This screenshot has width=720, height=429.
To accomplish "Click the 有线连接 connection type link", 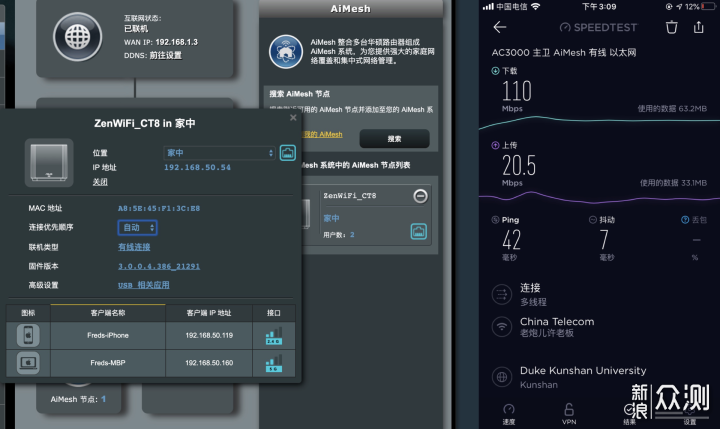I will 134,247.
